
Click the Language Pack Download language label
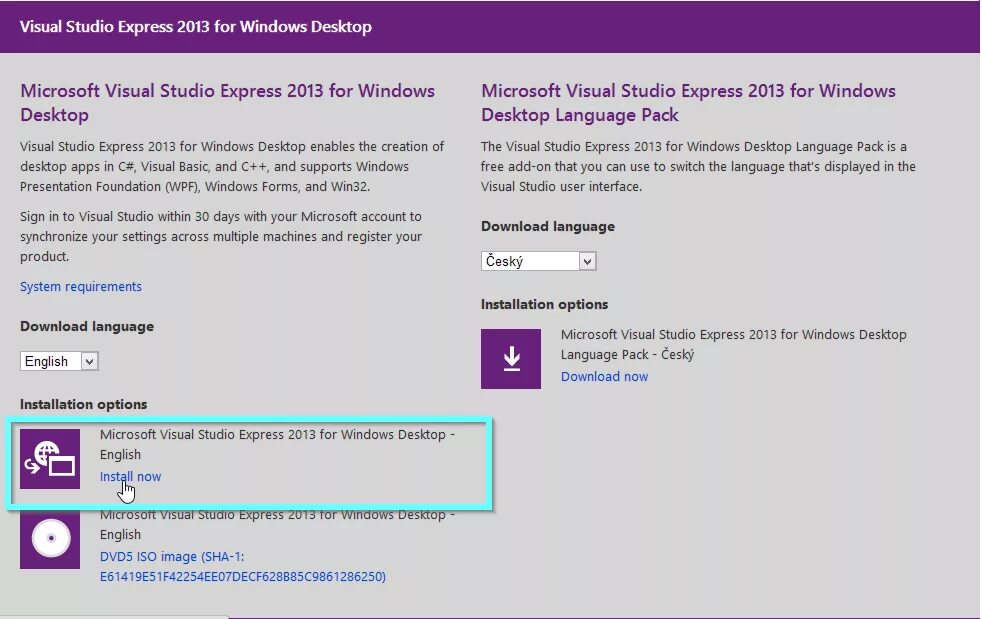pyautogui.click(x=548, y=226)
